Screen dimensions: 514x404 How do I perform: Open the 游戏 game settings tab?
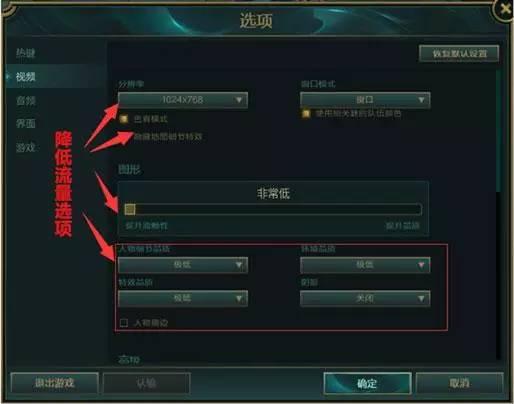pos(26,147)
